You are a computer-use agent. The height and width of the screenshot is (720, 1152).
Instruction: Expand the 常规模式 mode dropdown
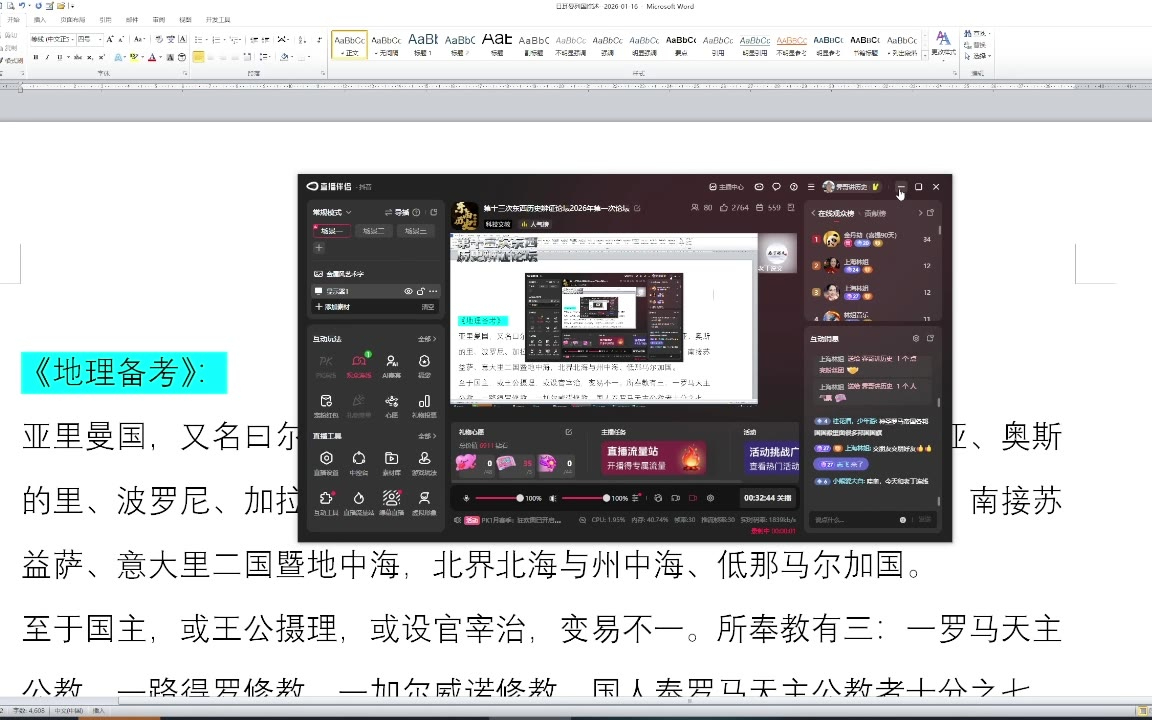(x=331, y=212)
